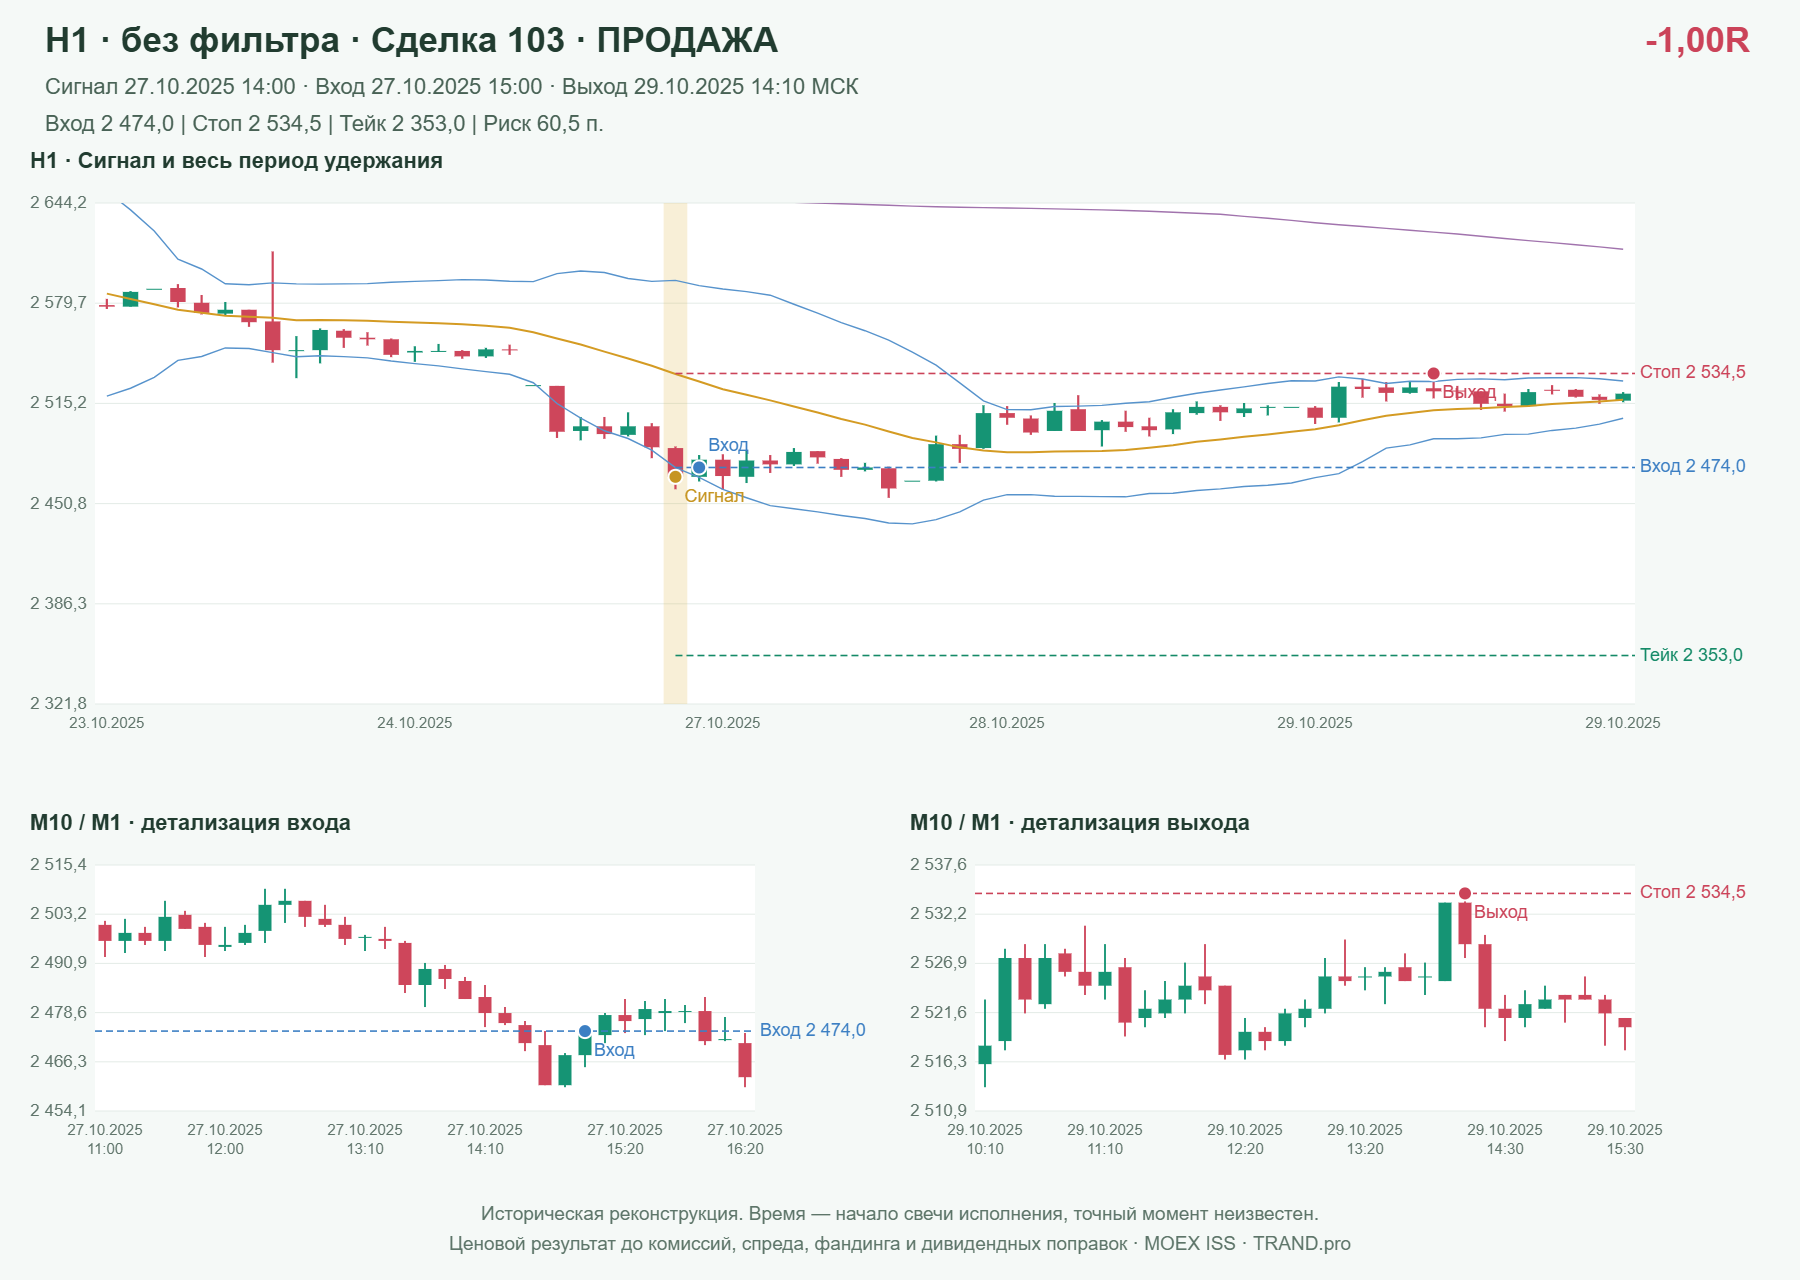The height and width of the screenshot is (1280, 1800).
Task: Click the red Выход marker on H1 chart
Action: coord(1433,373)
